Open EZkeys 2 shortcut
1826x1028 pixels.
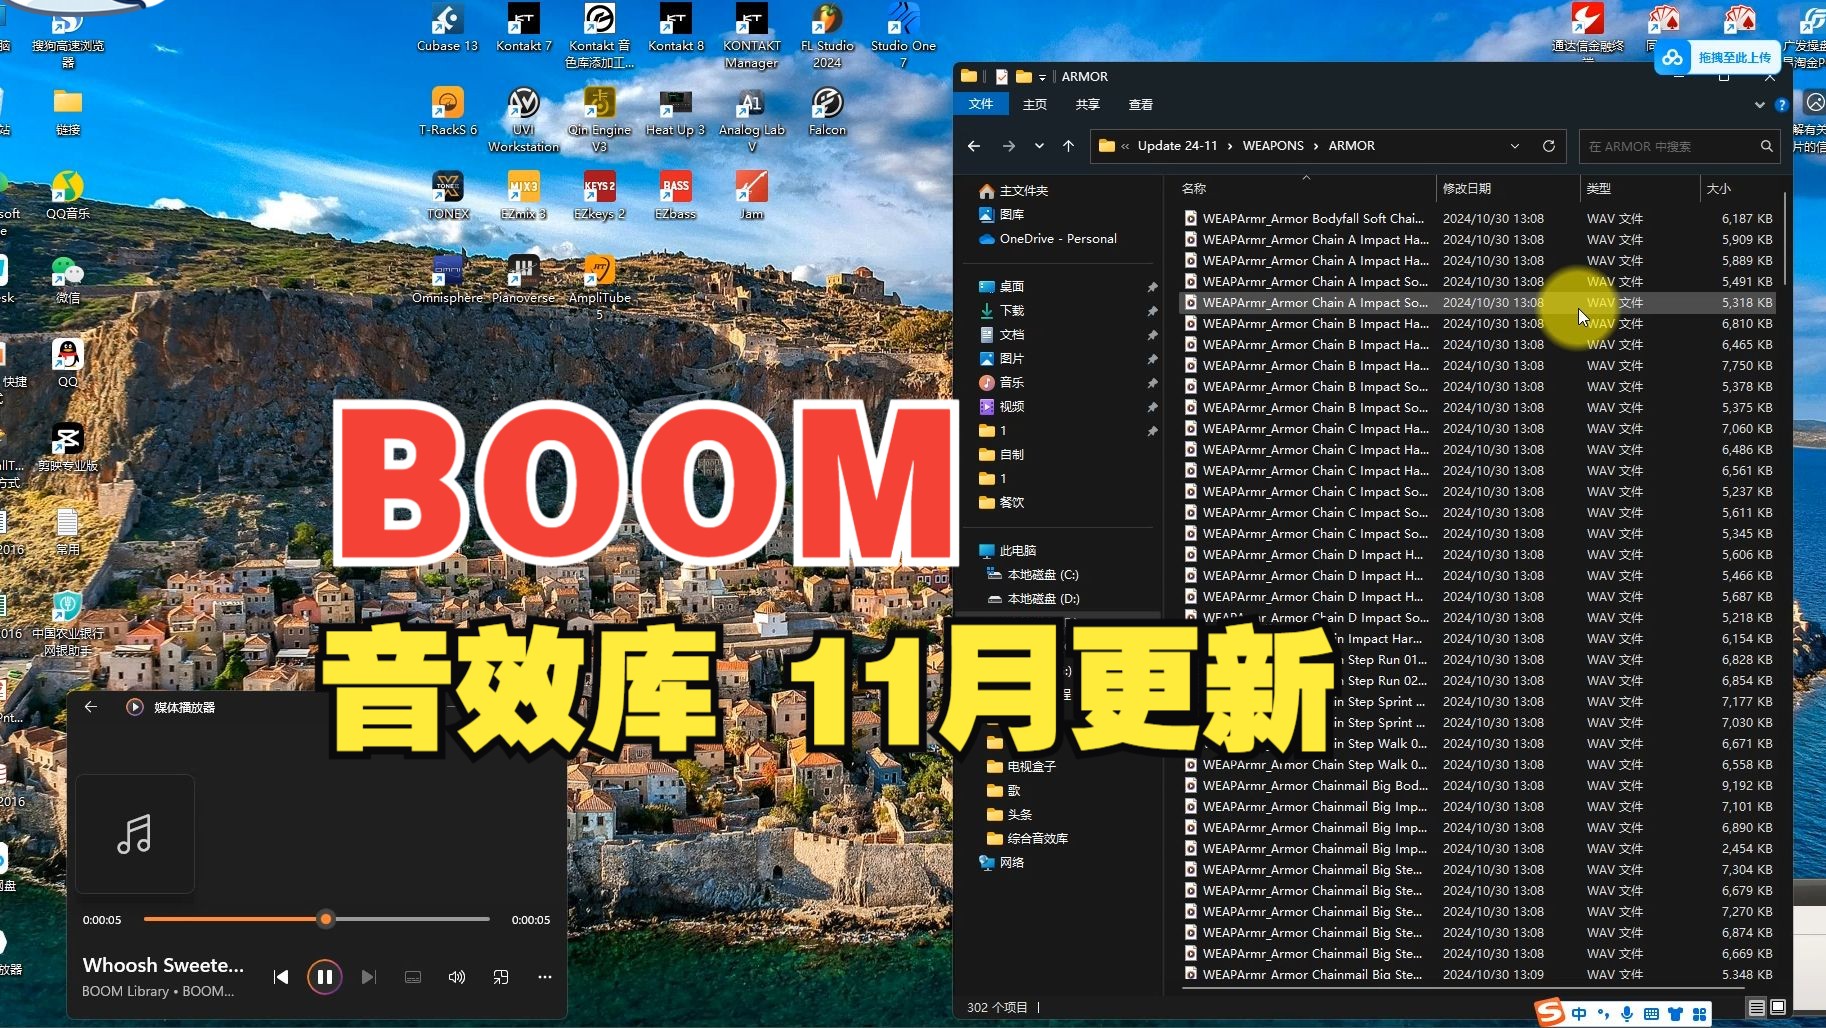(x=599, y=196)
